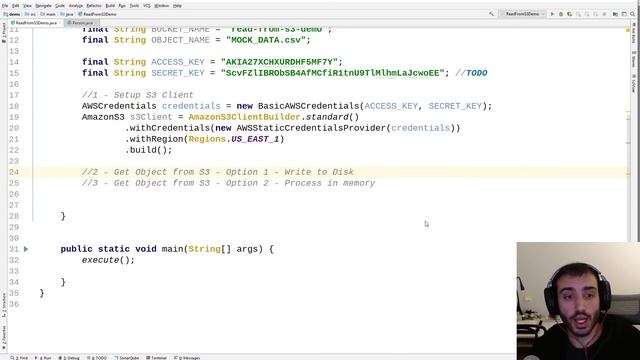640x360 pixels.
Task: Click BasicAWSCredentials constructor on line 18
Action: coord(308,106)
